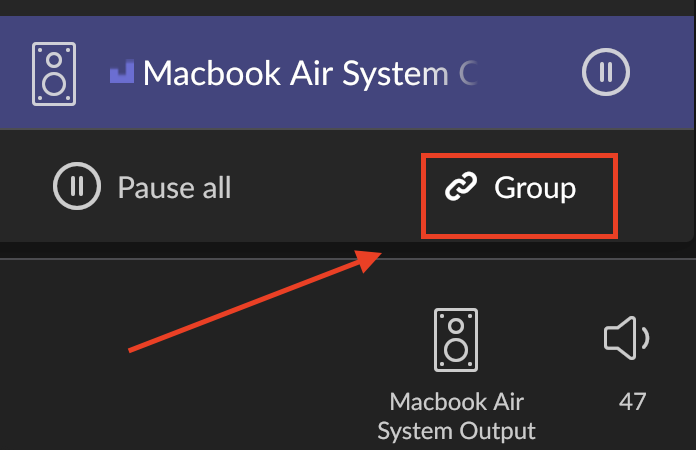Screen dimensions: 696x450
Task: Click the purple now-playing bars indicator
Action: click(122, 72)
